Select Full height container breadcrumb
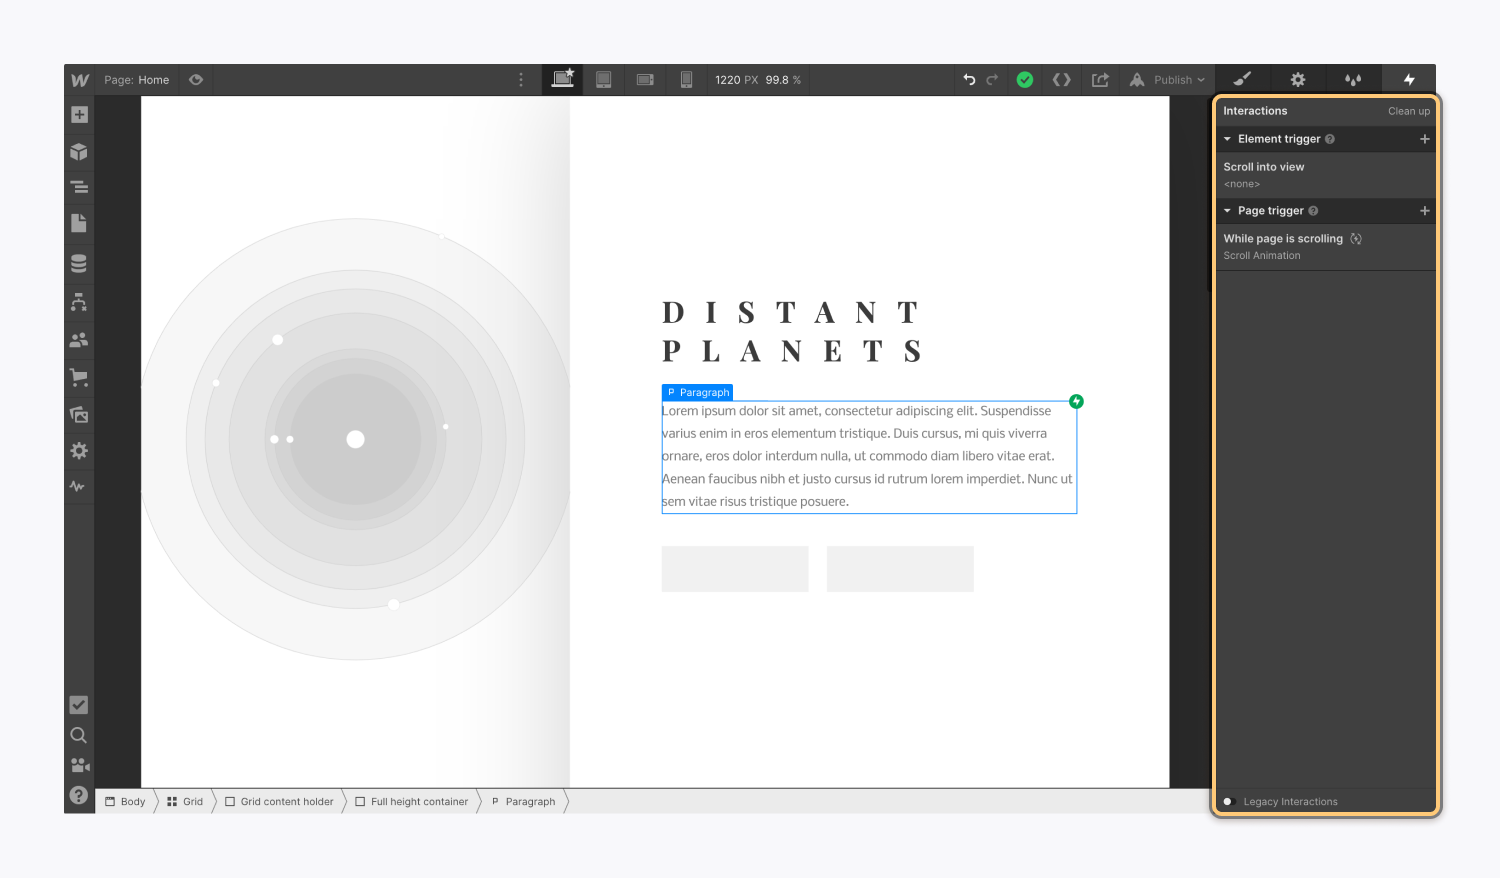Image resolution: width=1500 pixels, height=878 pixels. pyautogui.click(x=411, y=802)
